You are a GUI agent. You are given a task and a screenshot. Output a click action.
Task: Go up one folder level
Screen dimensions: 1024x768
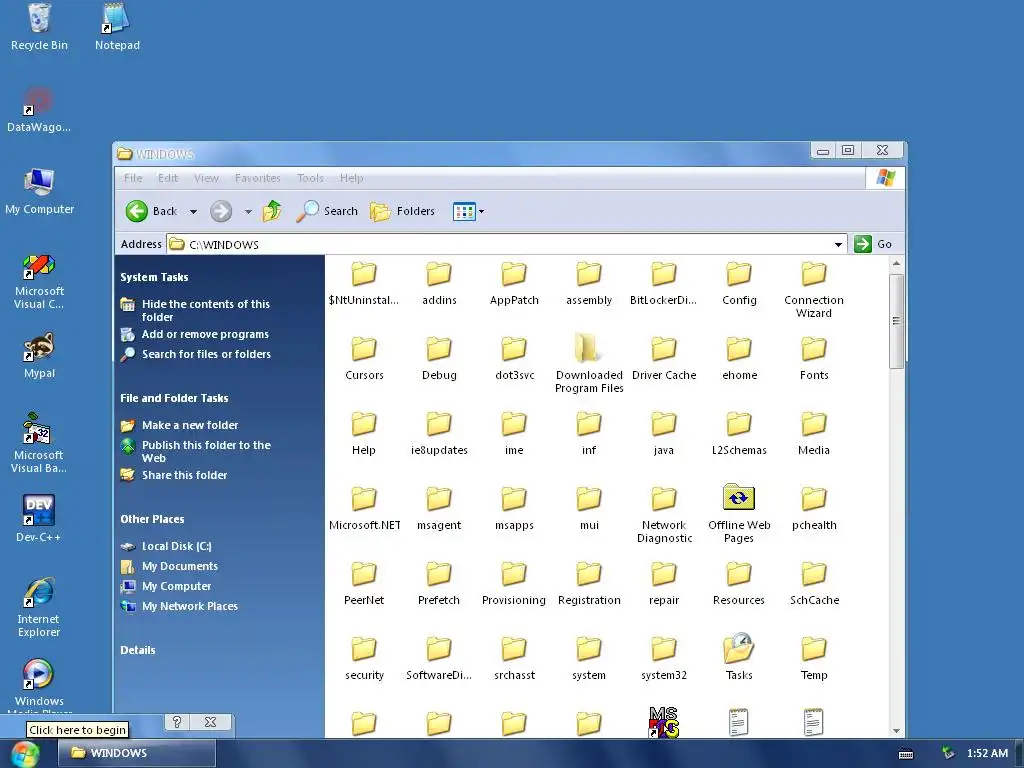coord(272,211)
